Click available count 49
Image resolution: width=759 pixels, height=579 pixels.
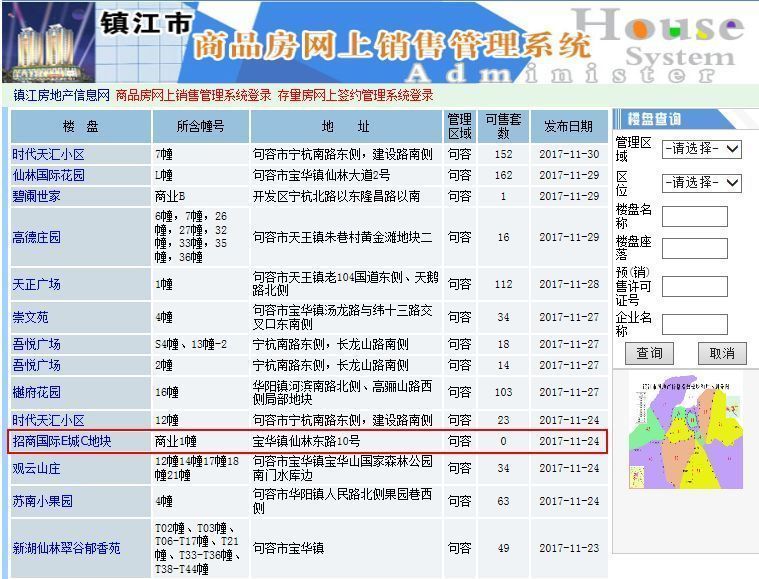coord(503,548)
